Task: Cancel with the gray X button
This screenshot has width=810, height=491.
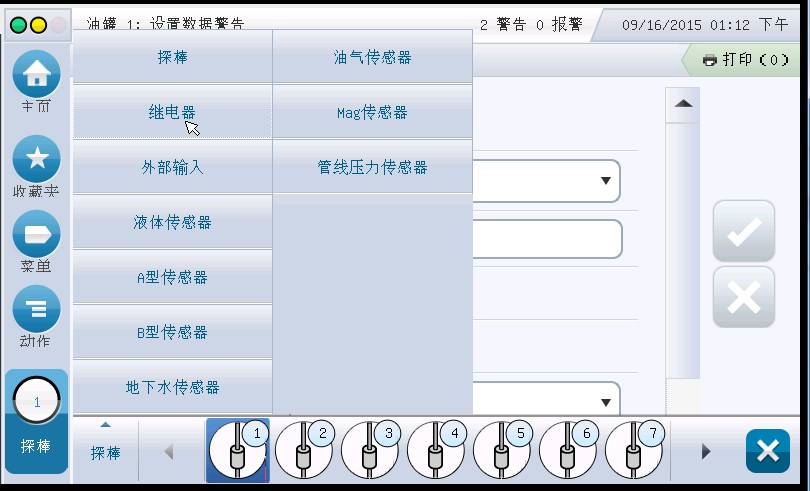Action: [743, 297]
